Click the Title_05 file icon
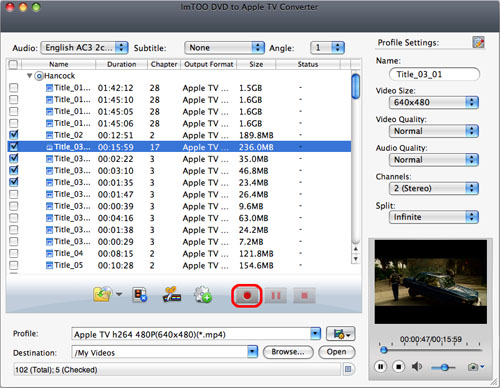Image resolution: width=500 pixels, height=388 pixels. pyautogui.click(x=49, y=265)
